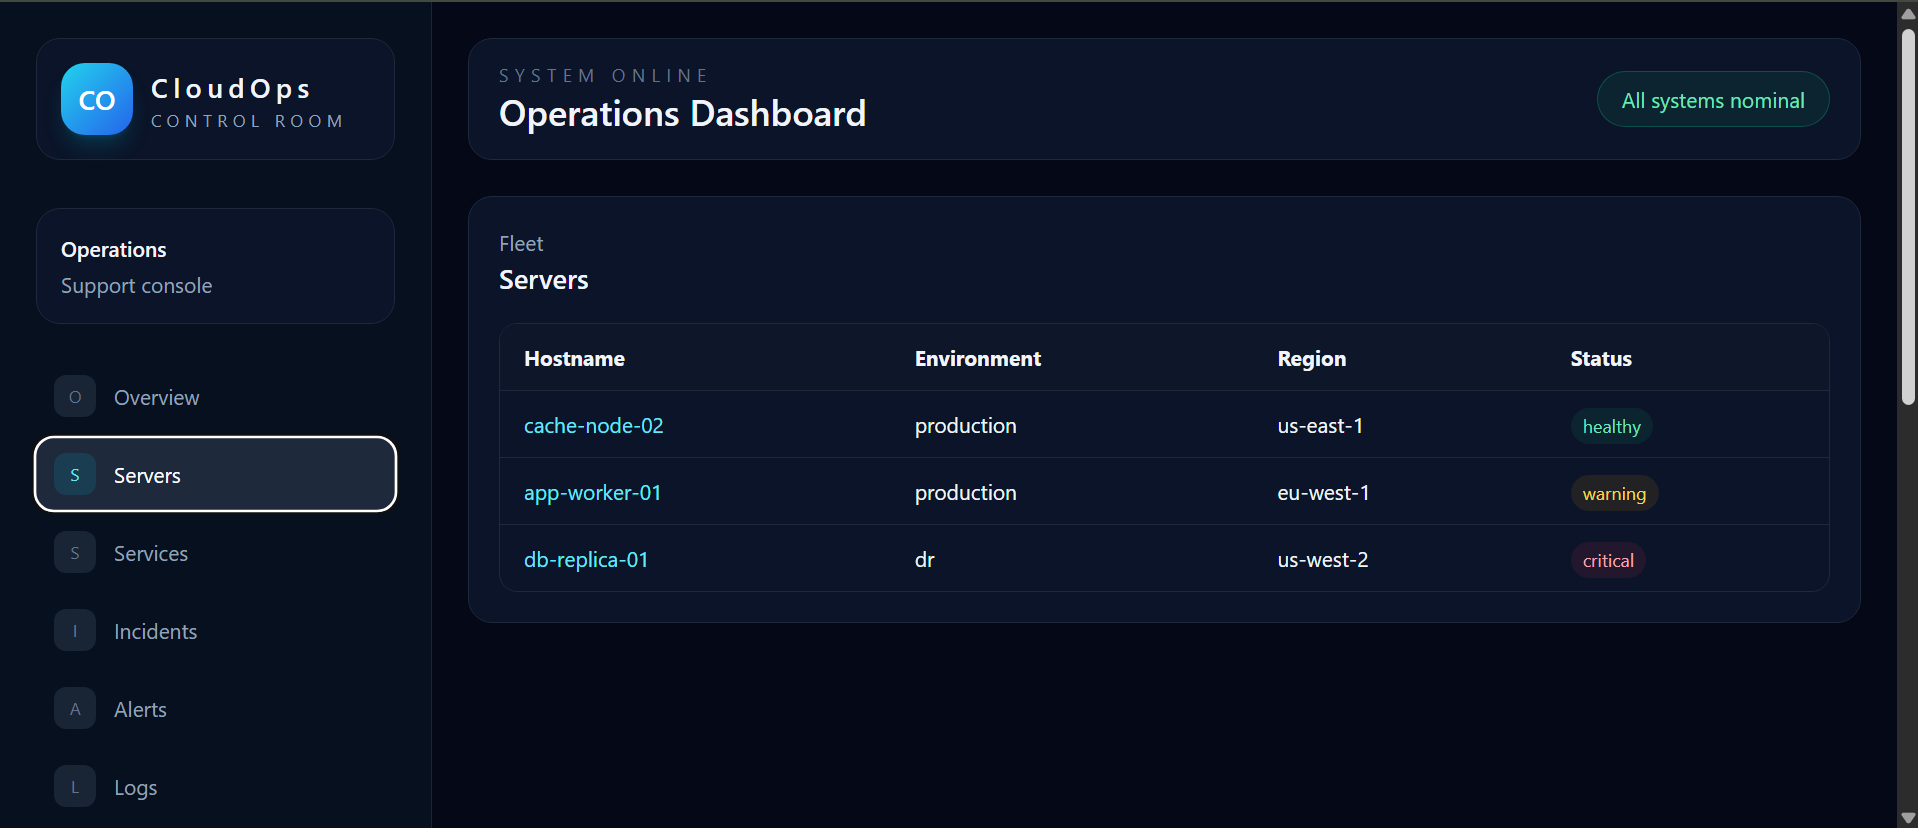Viewport: 1918px width, 828px height.
Task: Select the Servers navigation item
Action: point(215,474)
